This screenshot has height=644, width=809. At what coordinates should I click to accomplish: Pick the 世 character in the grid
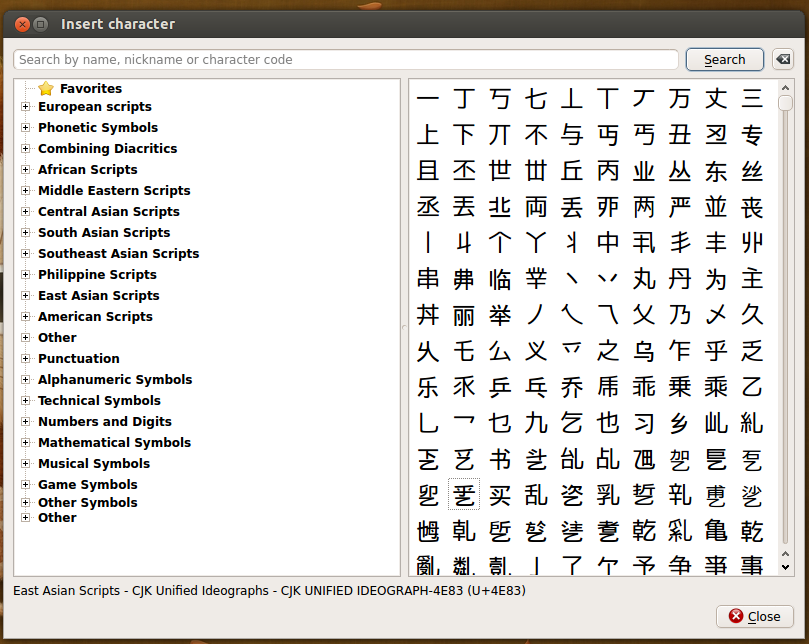(500, 170)
